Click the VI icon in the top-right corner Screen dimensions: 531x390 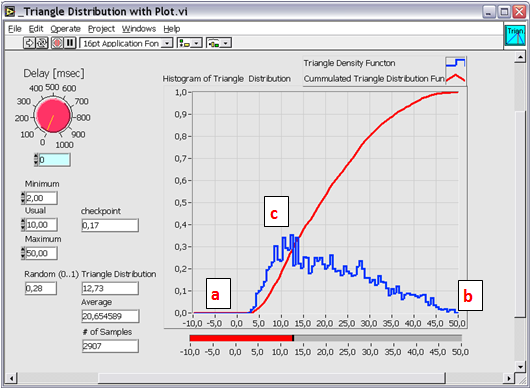(515, 36)
